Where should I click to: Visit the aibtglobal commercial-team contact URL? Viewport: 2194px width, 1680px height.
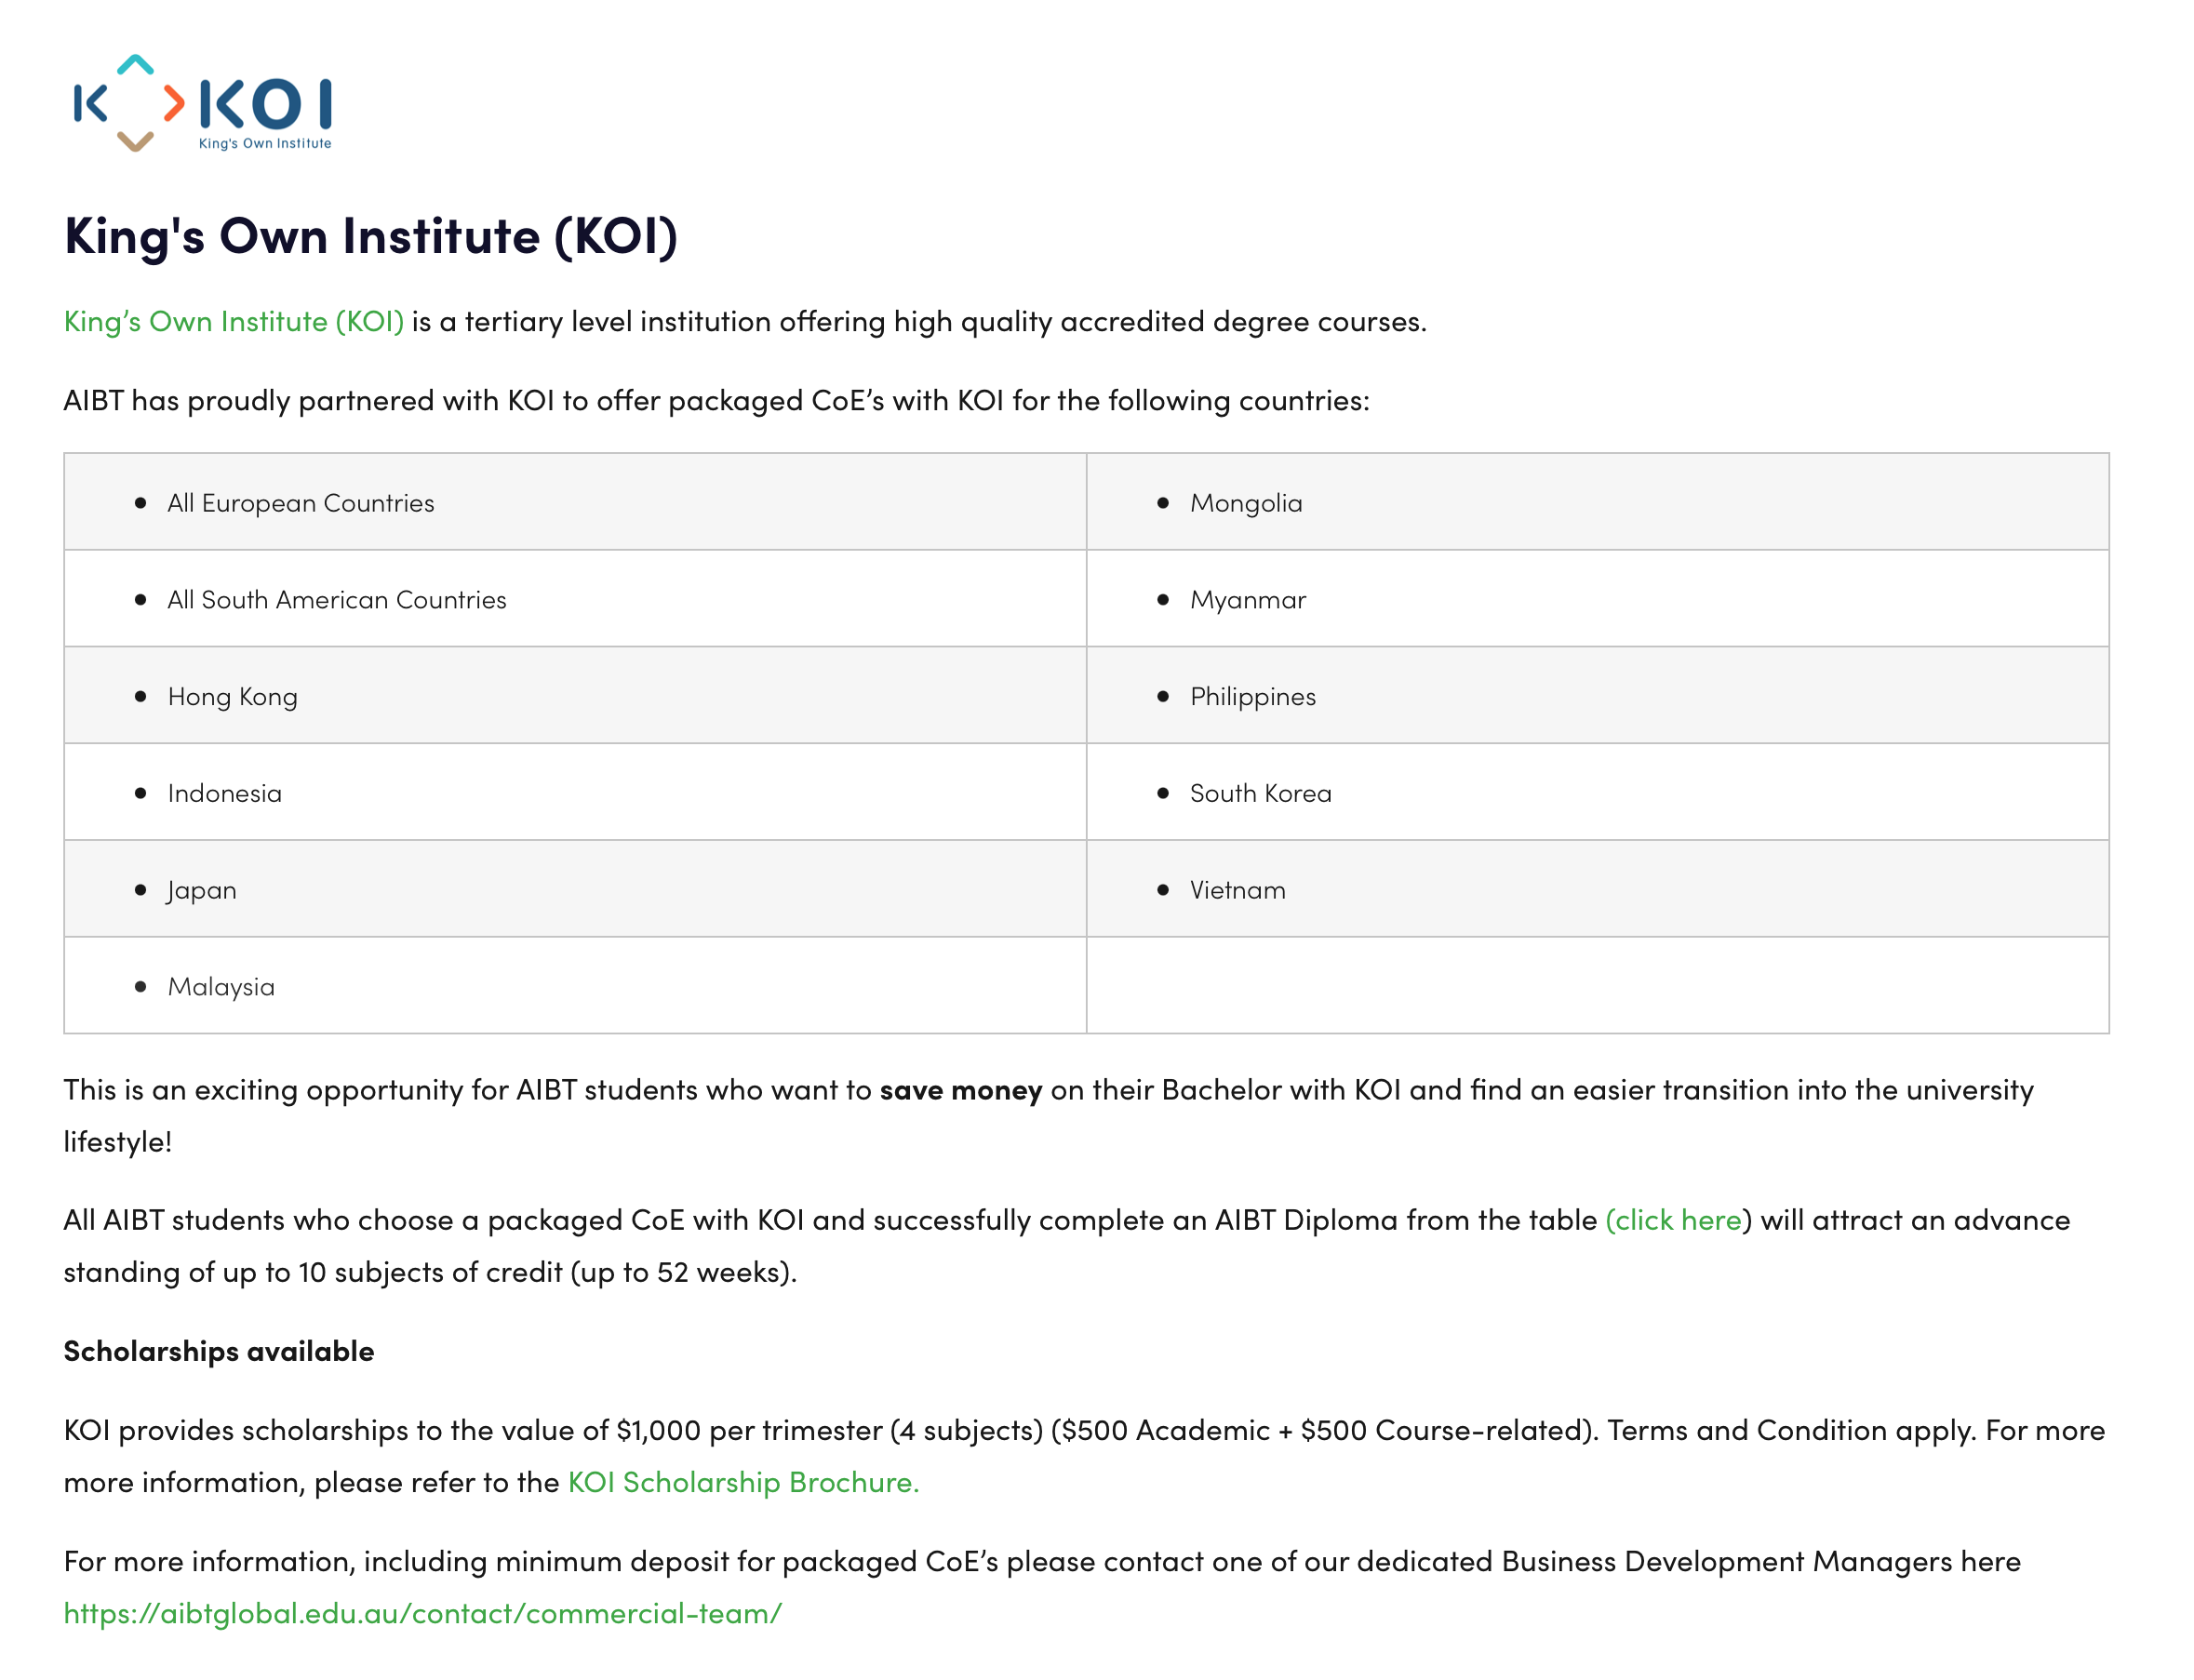(x=423, y=1613)
